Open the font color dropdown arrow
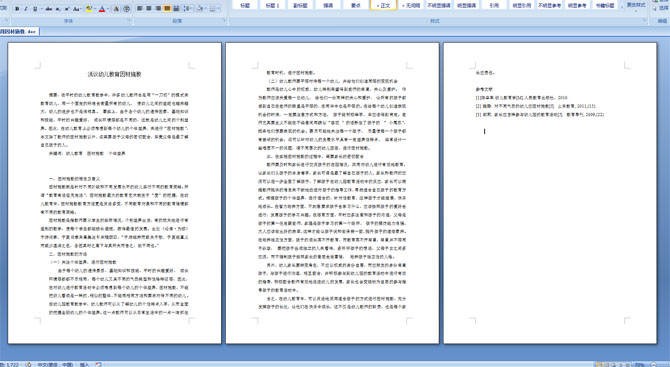 click(108, 9)
